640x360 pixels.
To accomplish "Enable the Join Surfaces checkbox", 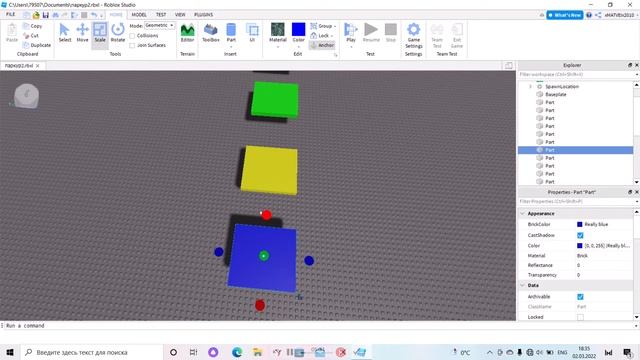I will (132, 45).
